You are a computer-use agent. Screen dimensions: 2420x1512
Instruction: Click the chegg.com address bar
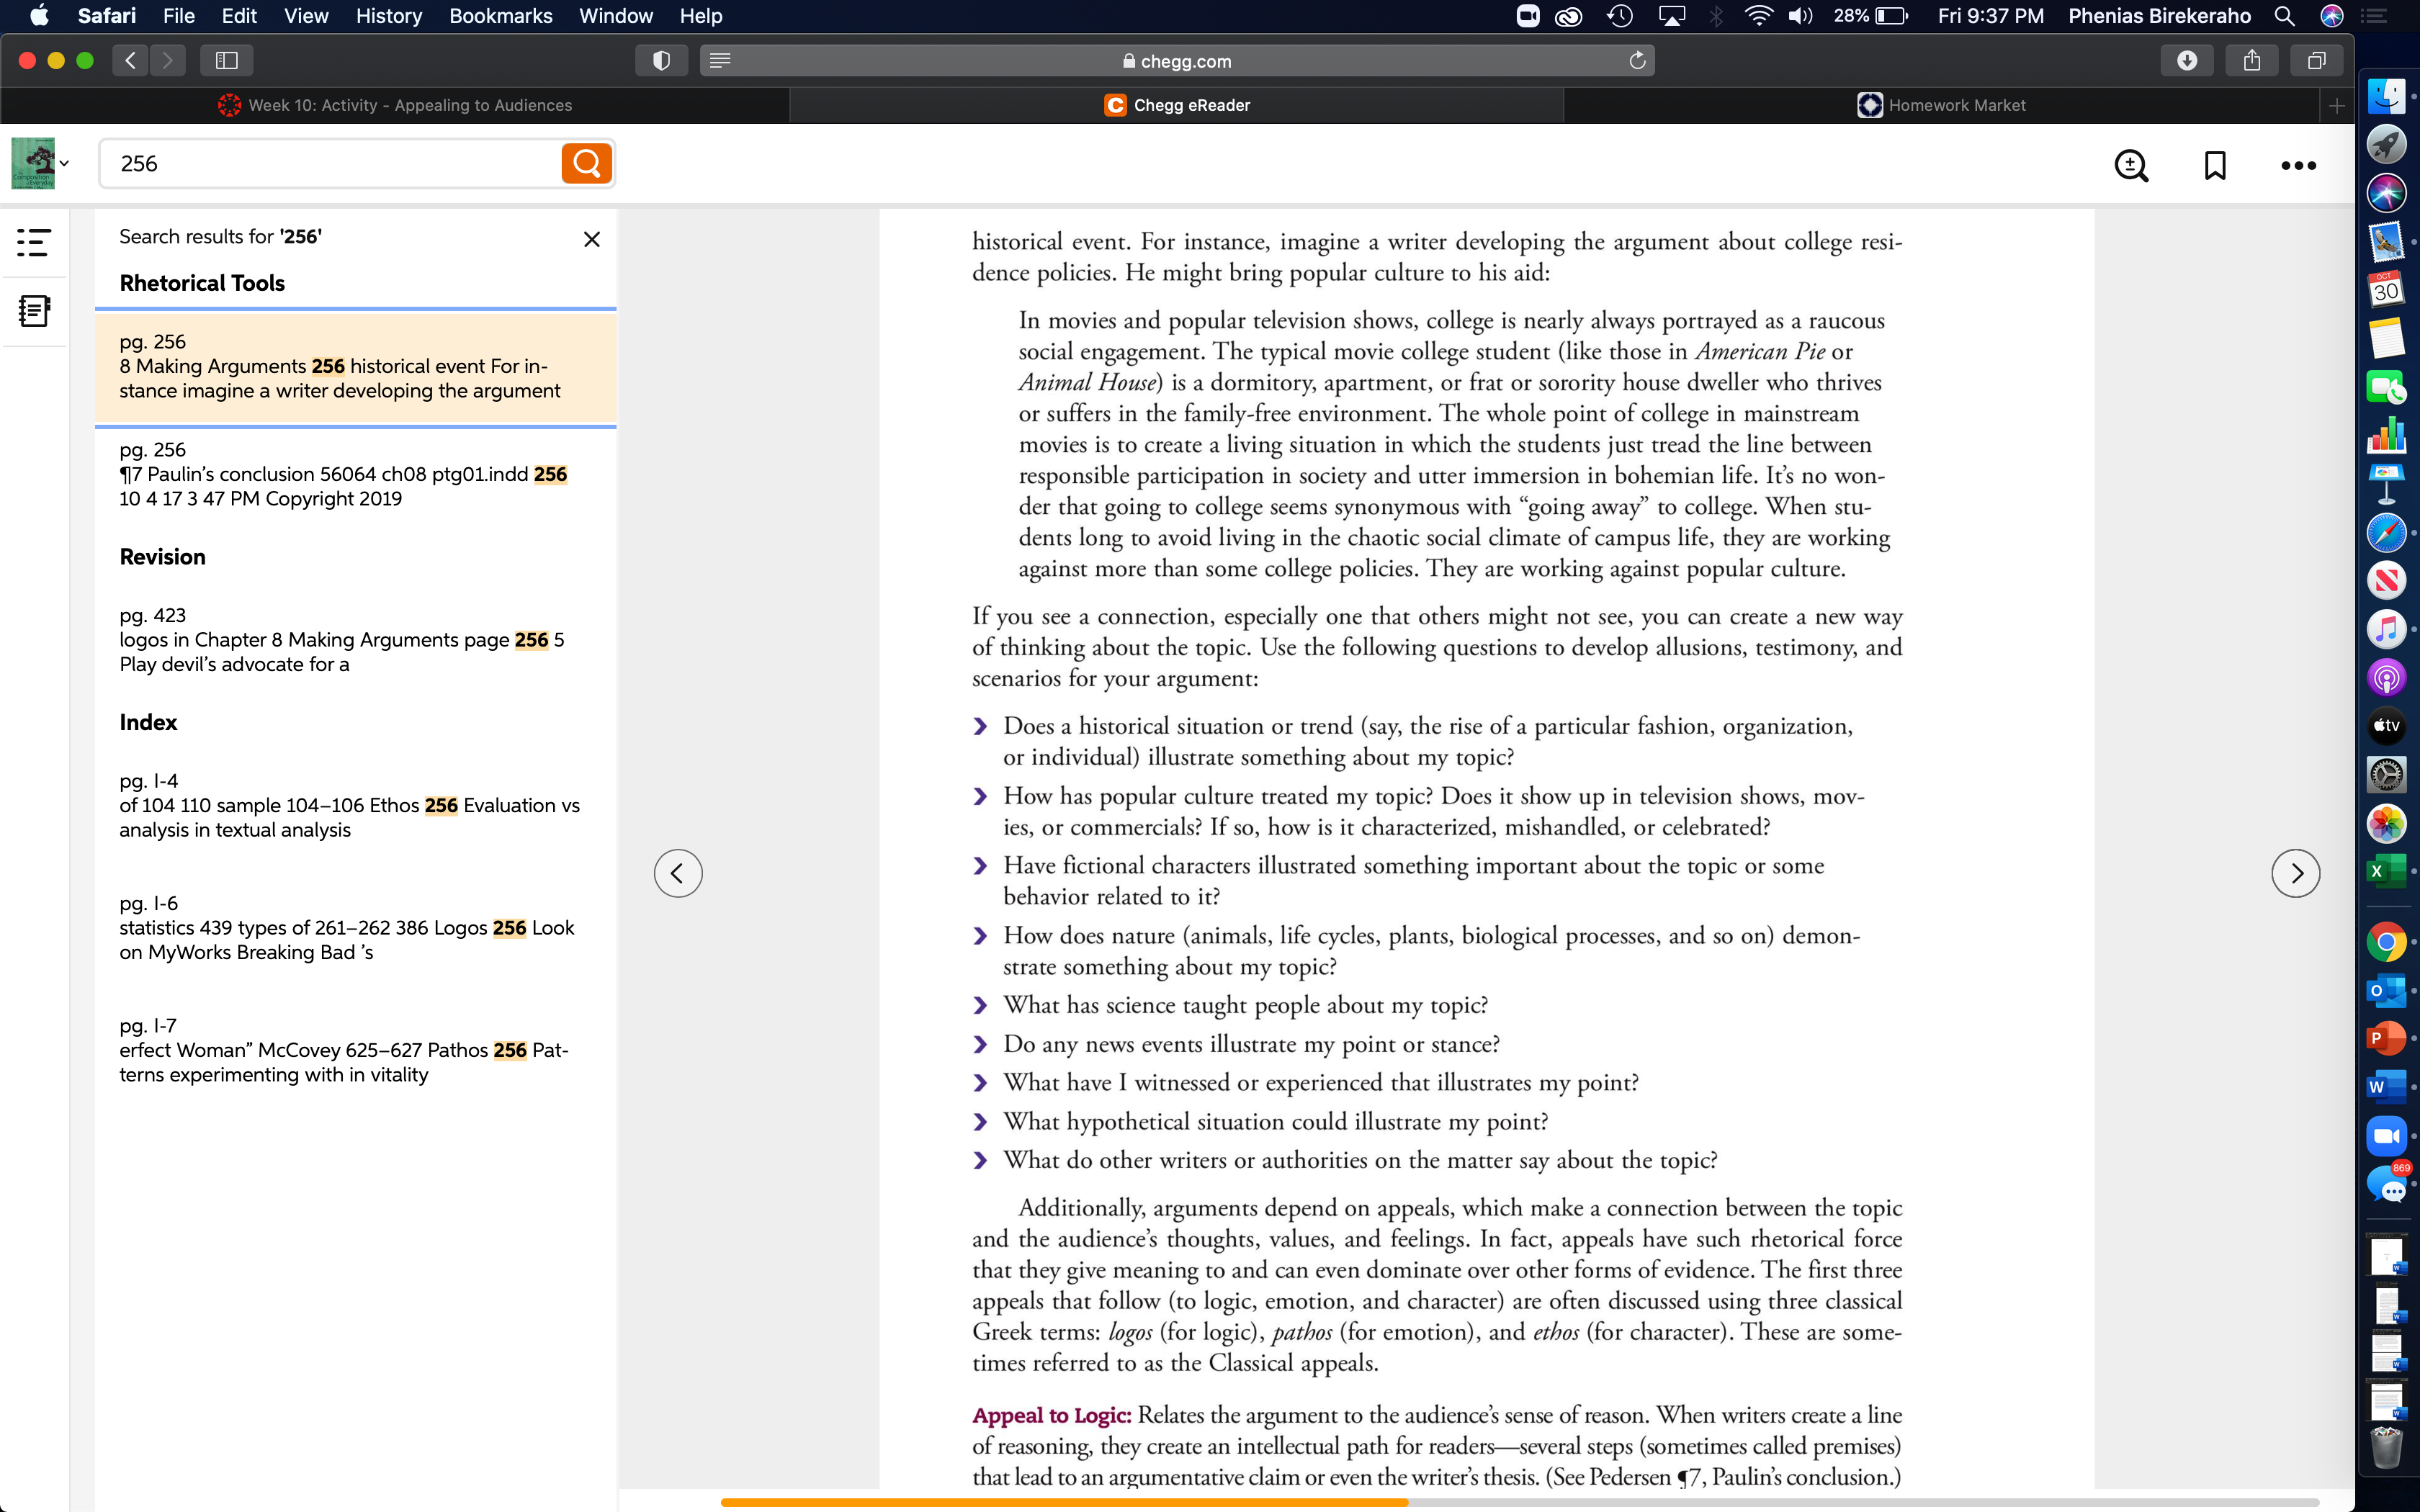point(1177,60)
